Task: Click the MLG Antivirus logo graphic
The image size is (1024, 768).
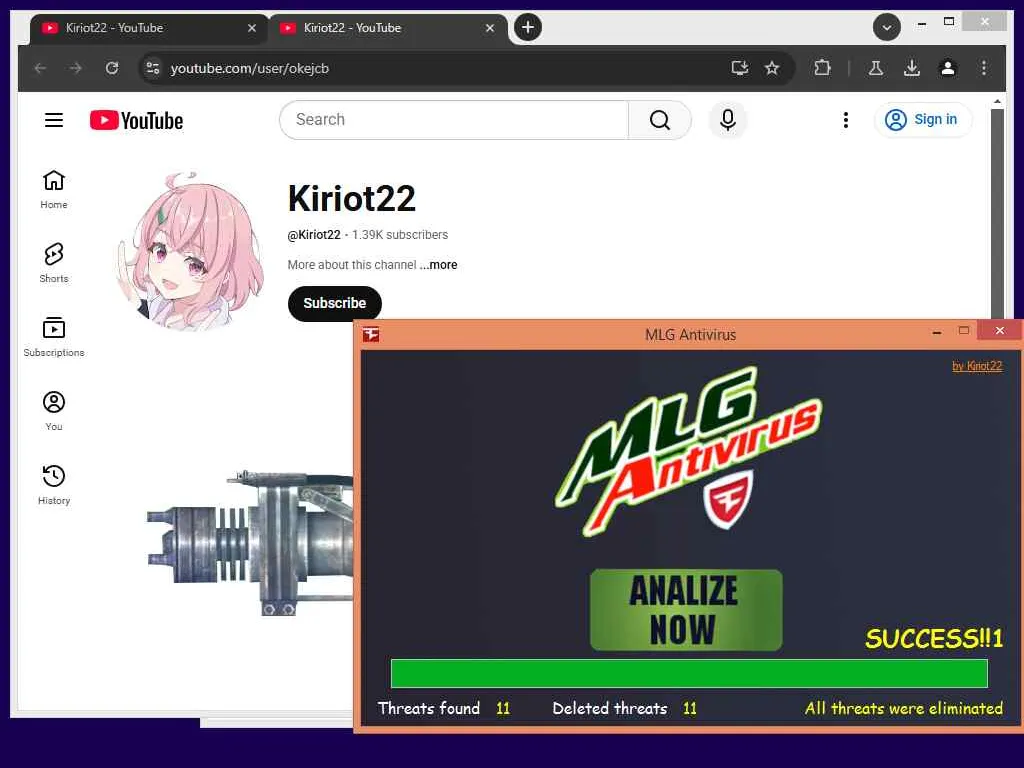Action: [x=688, y=451]
